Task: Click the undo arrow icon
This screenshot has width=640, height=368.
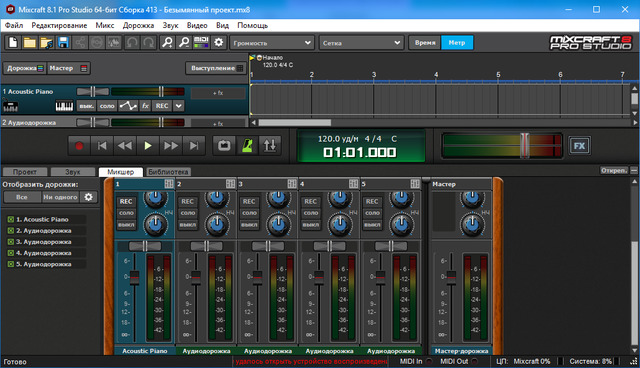Action: [x=131, y=42]
